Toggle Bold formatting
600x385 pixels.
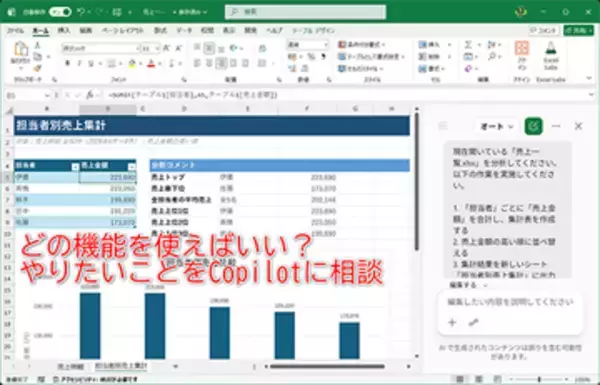[68, 63]
